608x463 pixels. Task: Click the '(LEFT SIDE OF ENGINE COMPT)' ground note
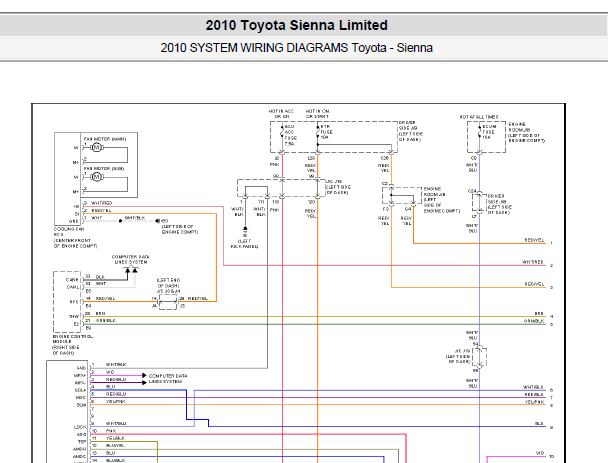pos(180,229)
